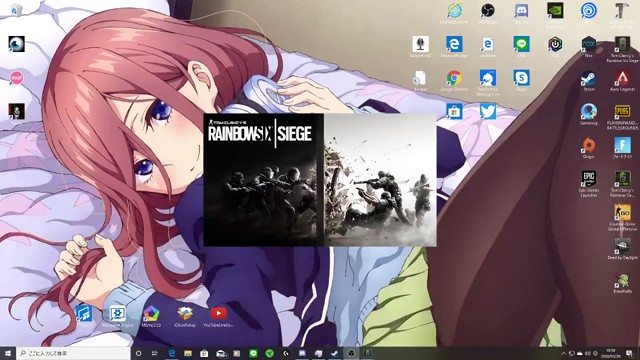This screenshot has height=360, width=640.
Task: Select PLAYERUNKNOWN'S BATTLEGROUNDS desktop icon
Action: point(622,112)
